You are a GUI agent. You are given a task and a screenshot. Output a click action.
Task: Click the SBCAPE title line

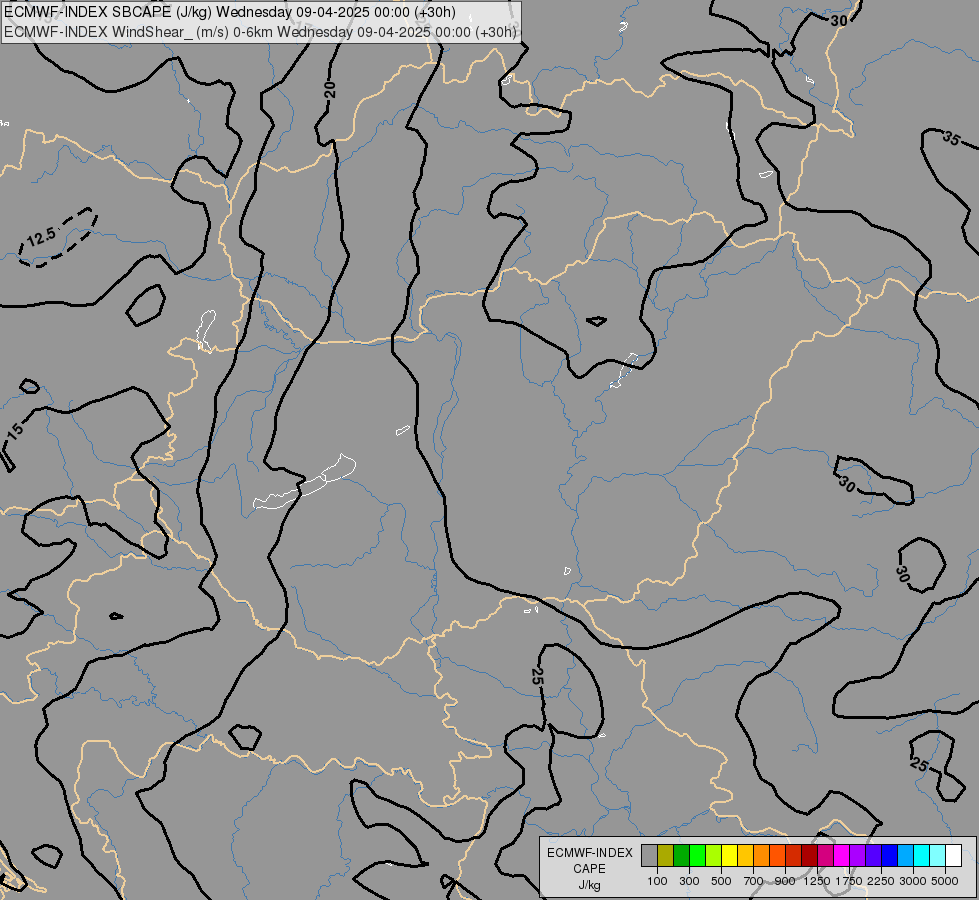point(230,12)
